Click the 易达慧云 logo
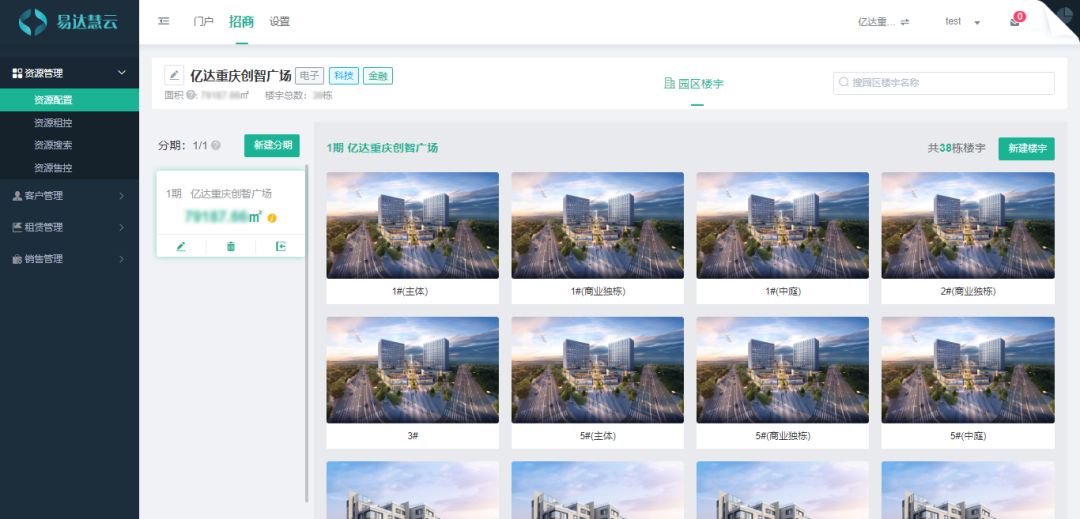 [68, 22]
